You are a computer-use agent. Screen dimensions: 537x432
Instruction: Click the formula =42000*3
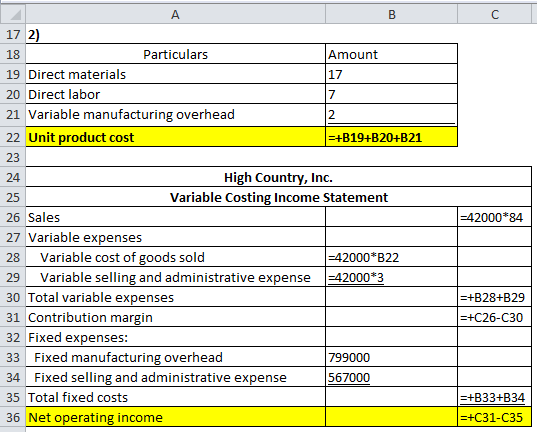click(x=391, y=277)
